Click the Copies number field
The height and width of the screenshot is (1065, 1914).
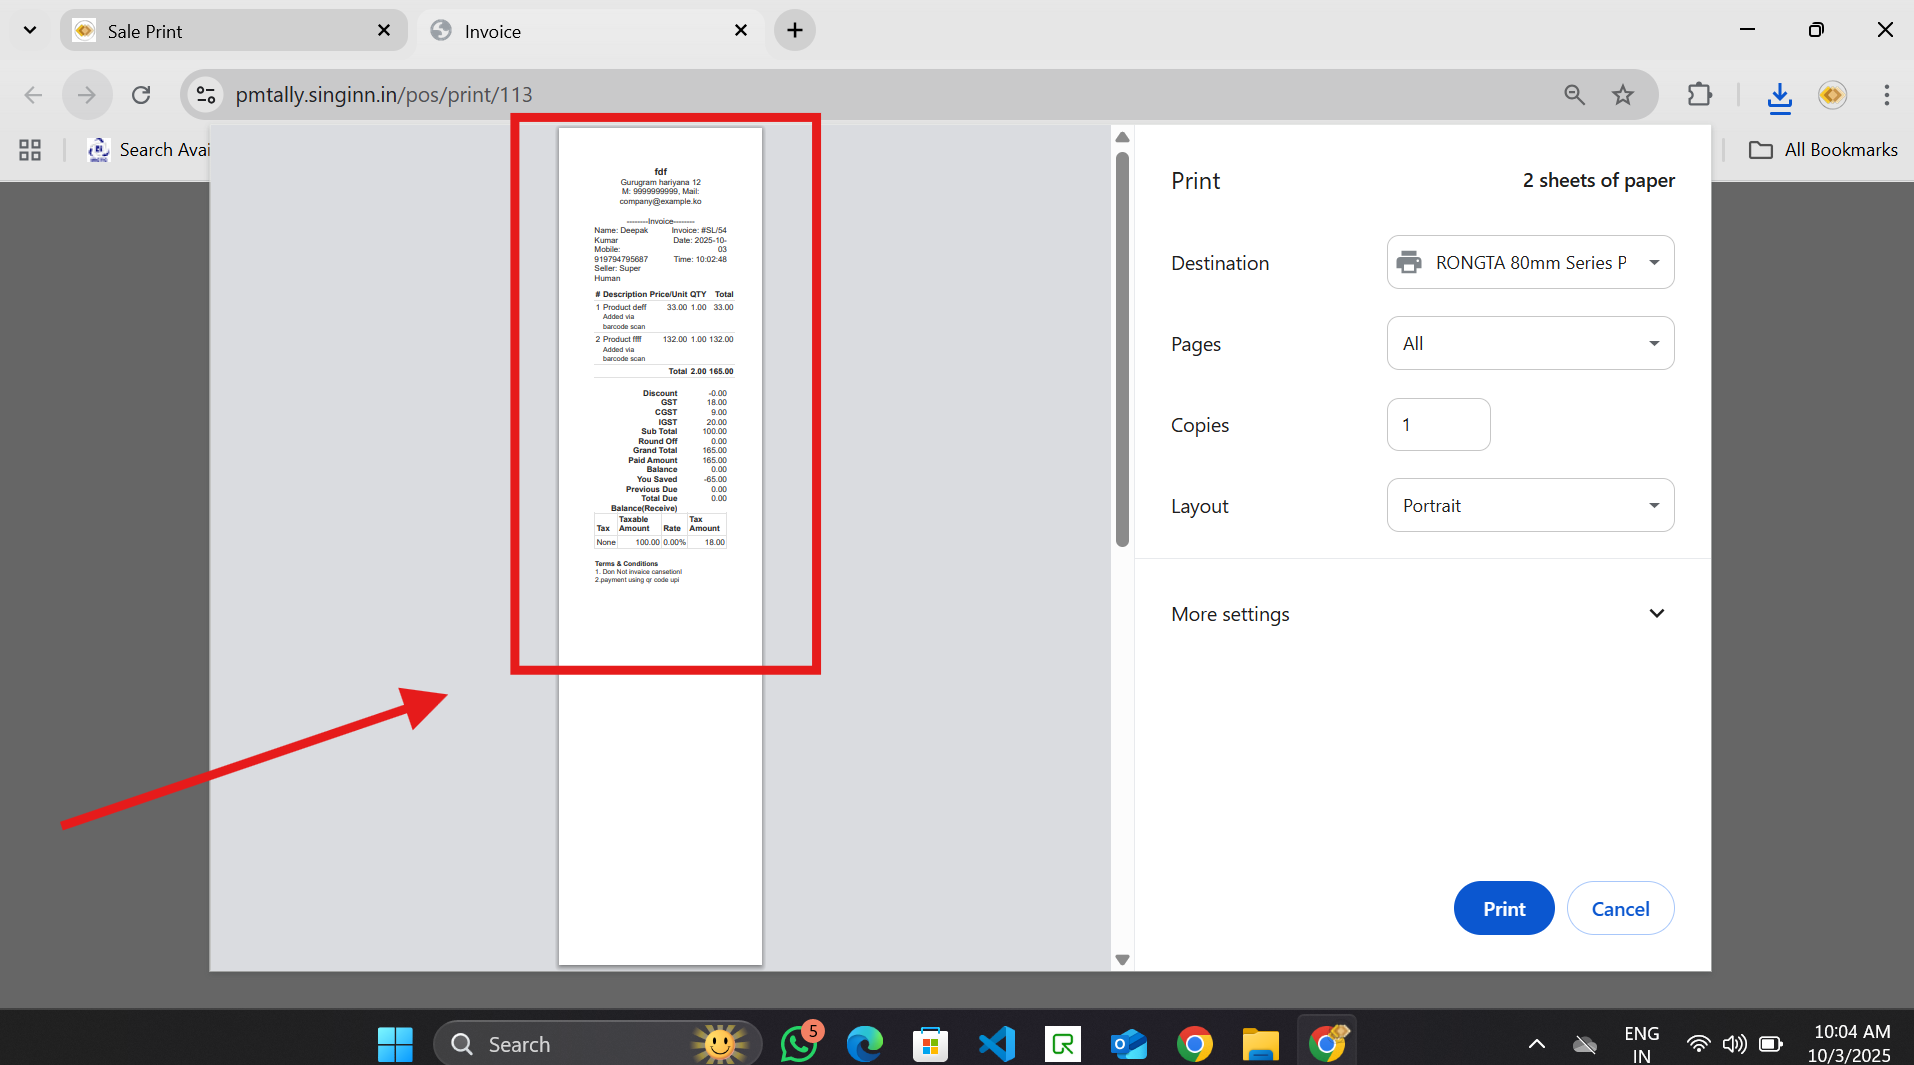(x=1438, y=425)
